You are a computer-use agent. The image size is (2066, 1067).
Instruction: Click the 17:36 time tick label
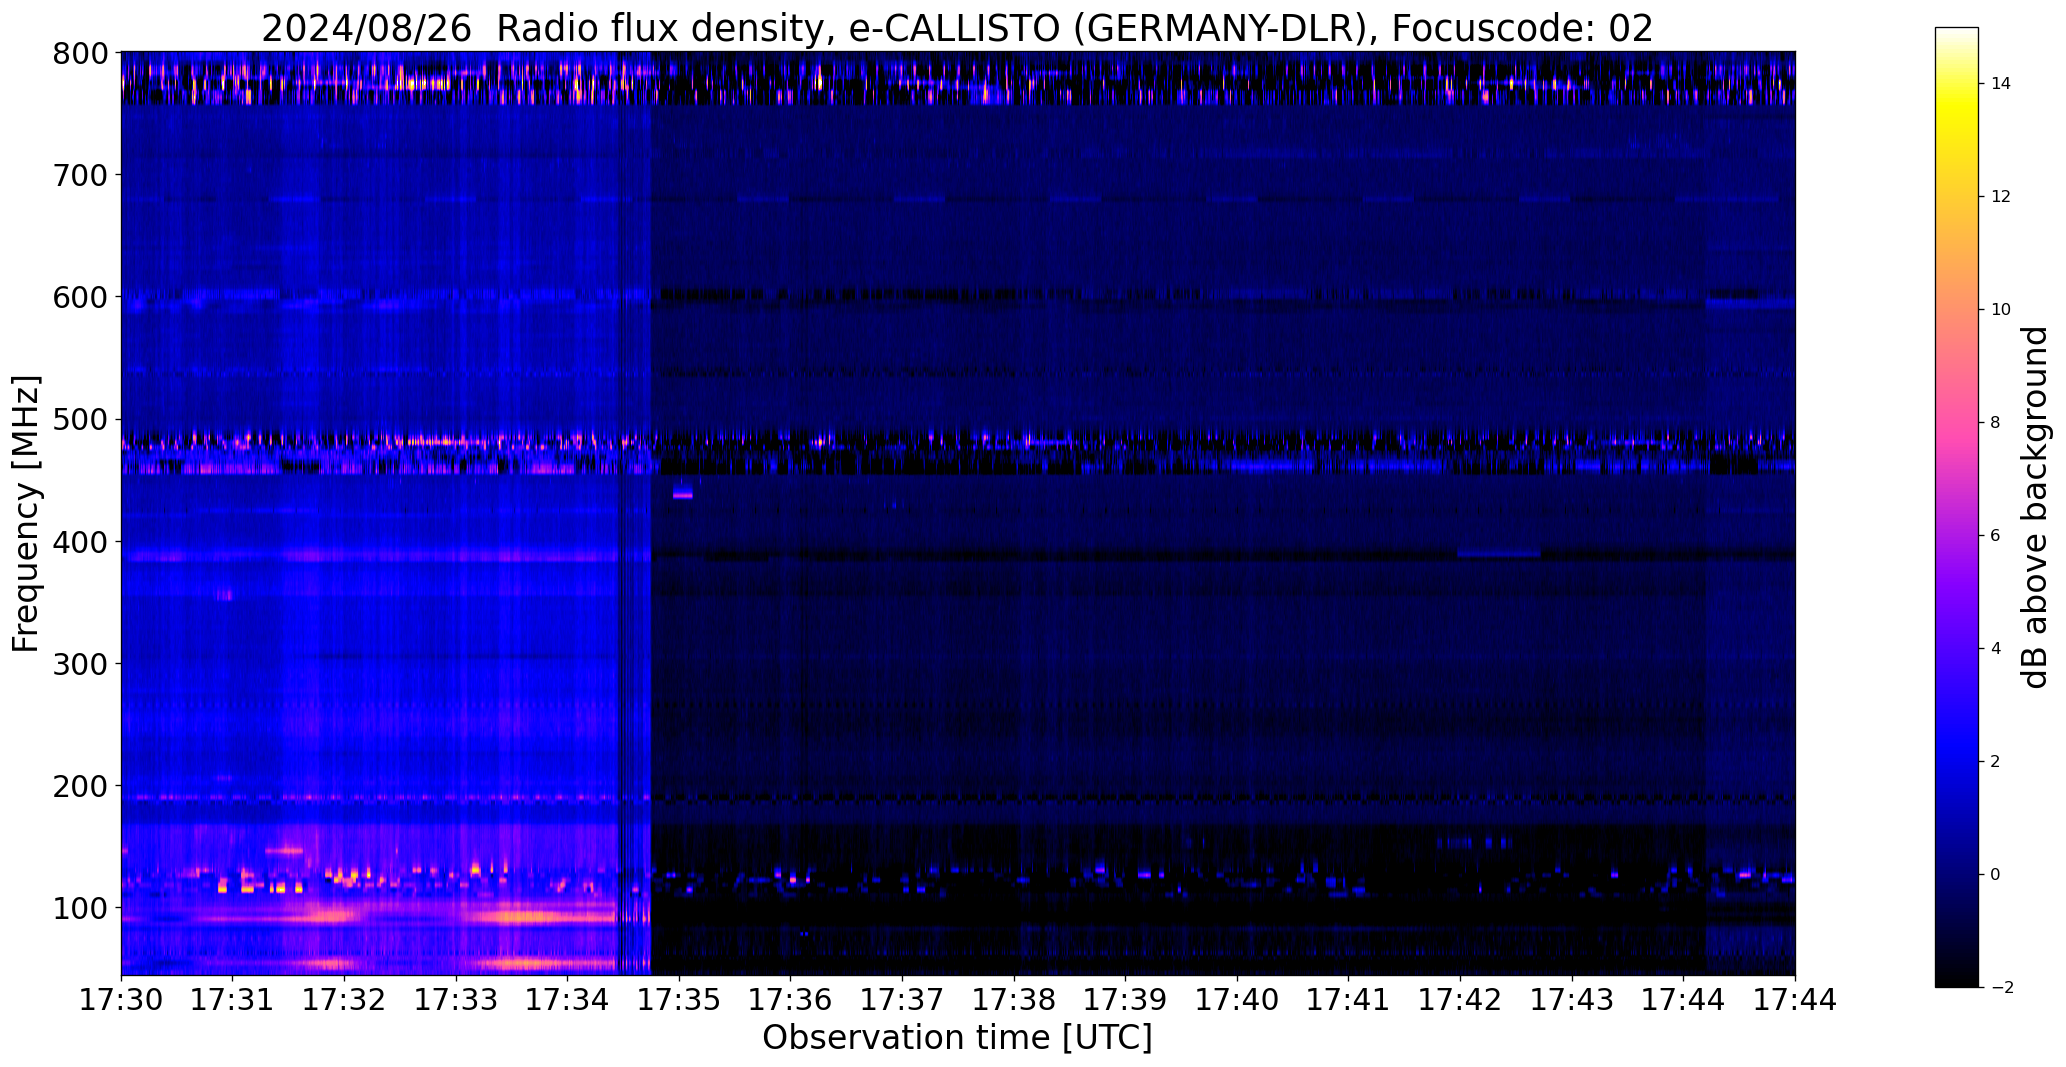791,999
